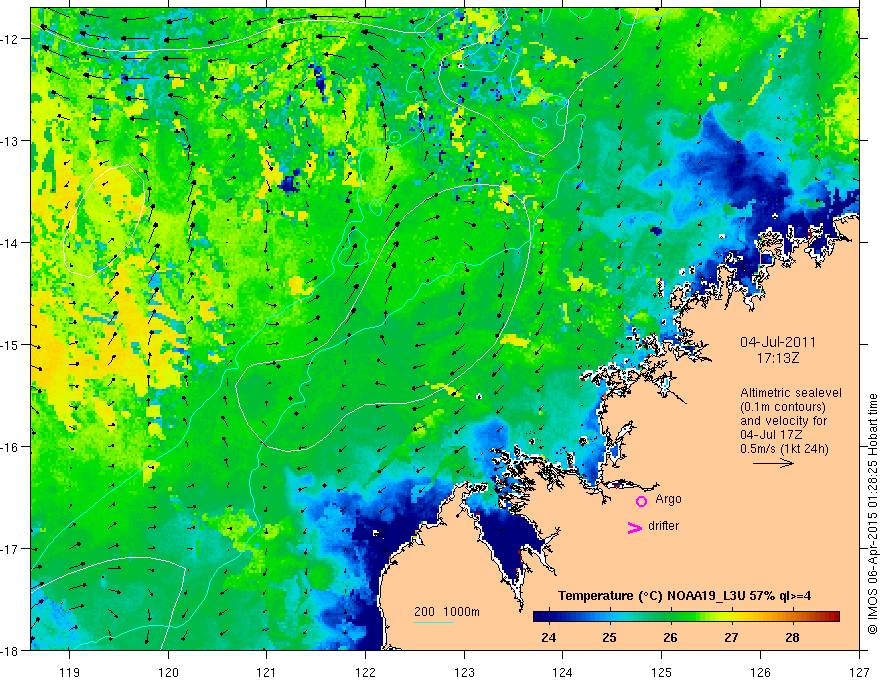Click the longitude label 124
This screenshot has height=680, width=880.
click(x=563, y=672)
